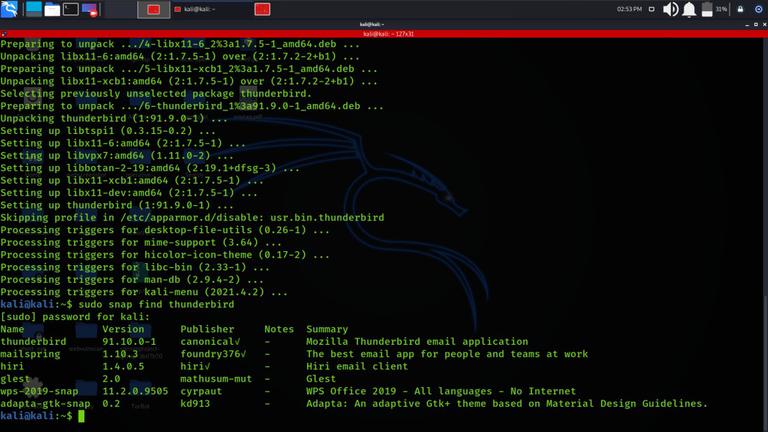
Task: Click the third red taskbar window icon
Action: pyautogui.click(x=263, y=9)
